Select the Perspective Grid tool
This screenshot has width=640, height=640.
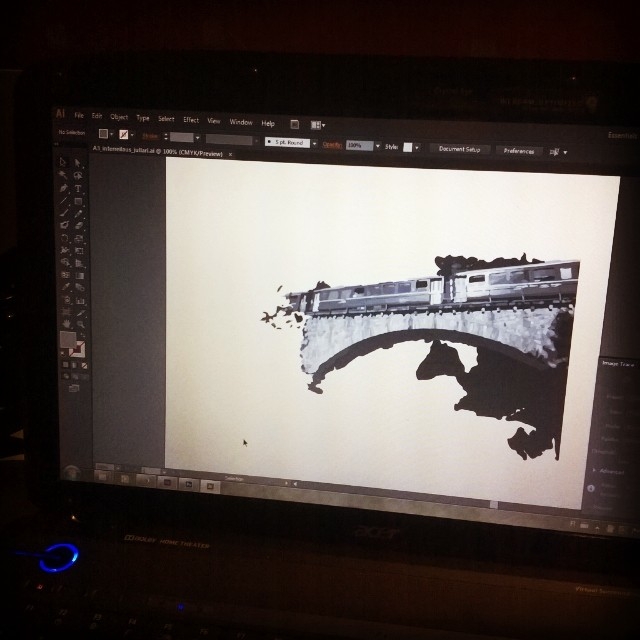79,263
